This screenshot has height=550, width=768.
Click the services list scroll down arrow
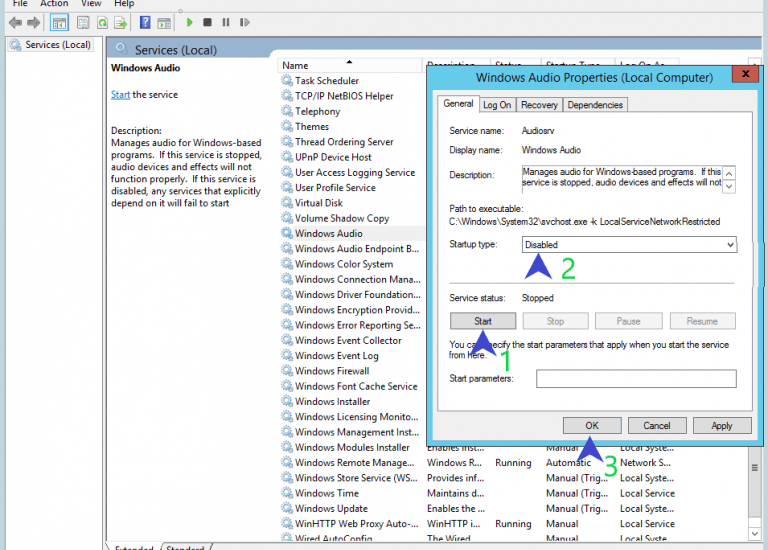(754, 533)
